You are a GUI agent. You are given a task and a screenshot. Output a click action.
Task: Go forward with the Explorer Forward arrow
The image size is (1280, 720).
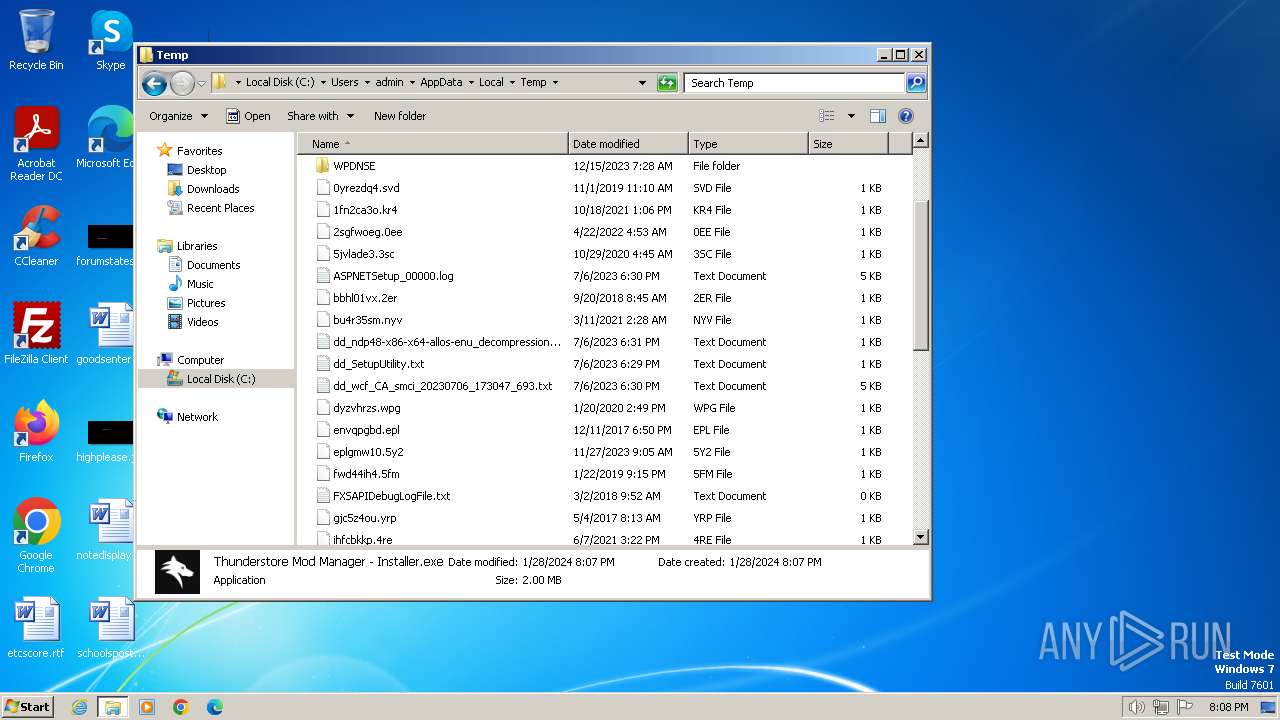pos(182,83)
